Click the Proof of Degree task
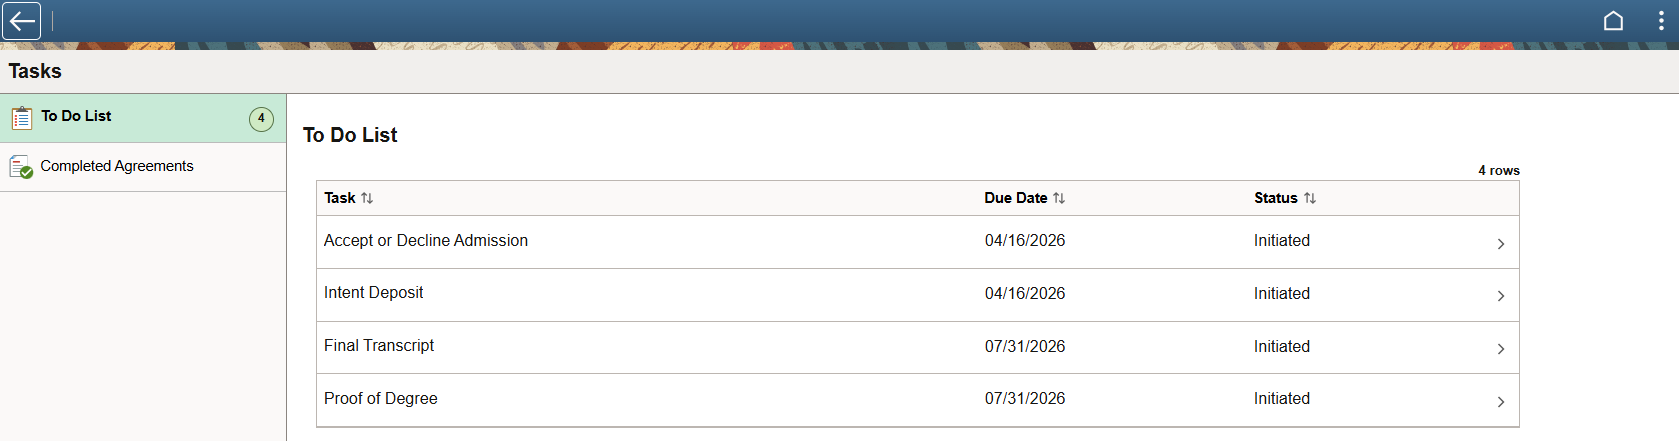The height and width of the screenshot is (441, 1679). (381, 399)
